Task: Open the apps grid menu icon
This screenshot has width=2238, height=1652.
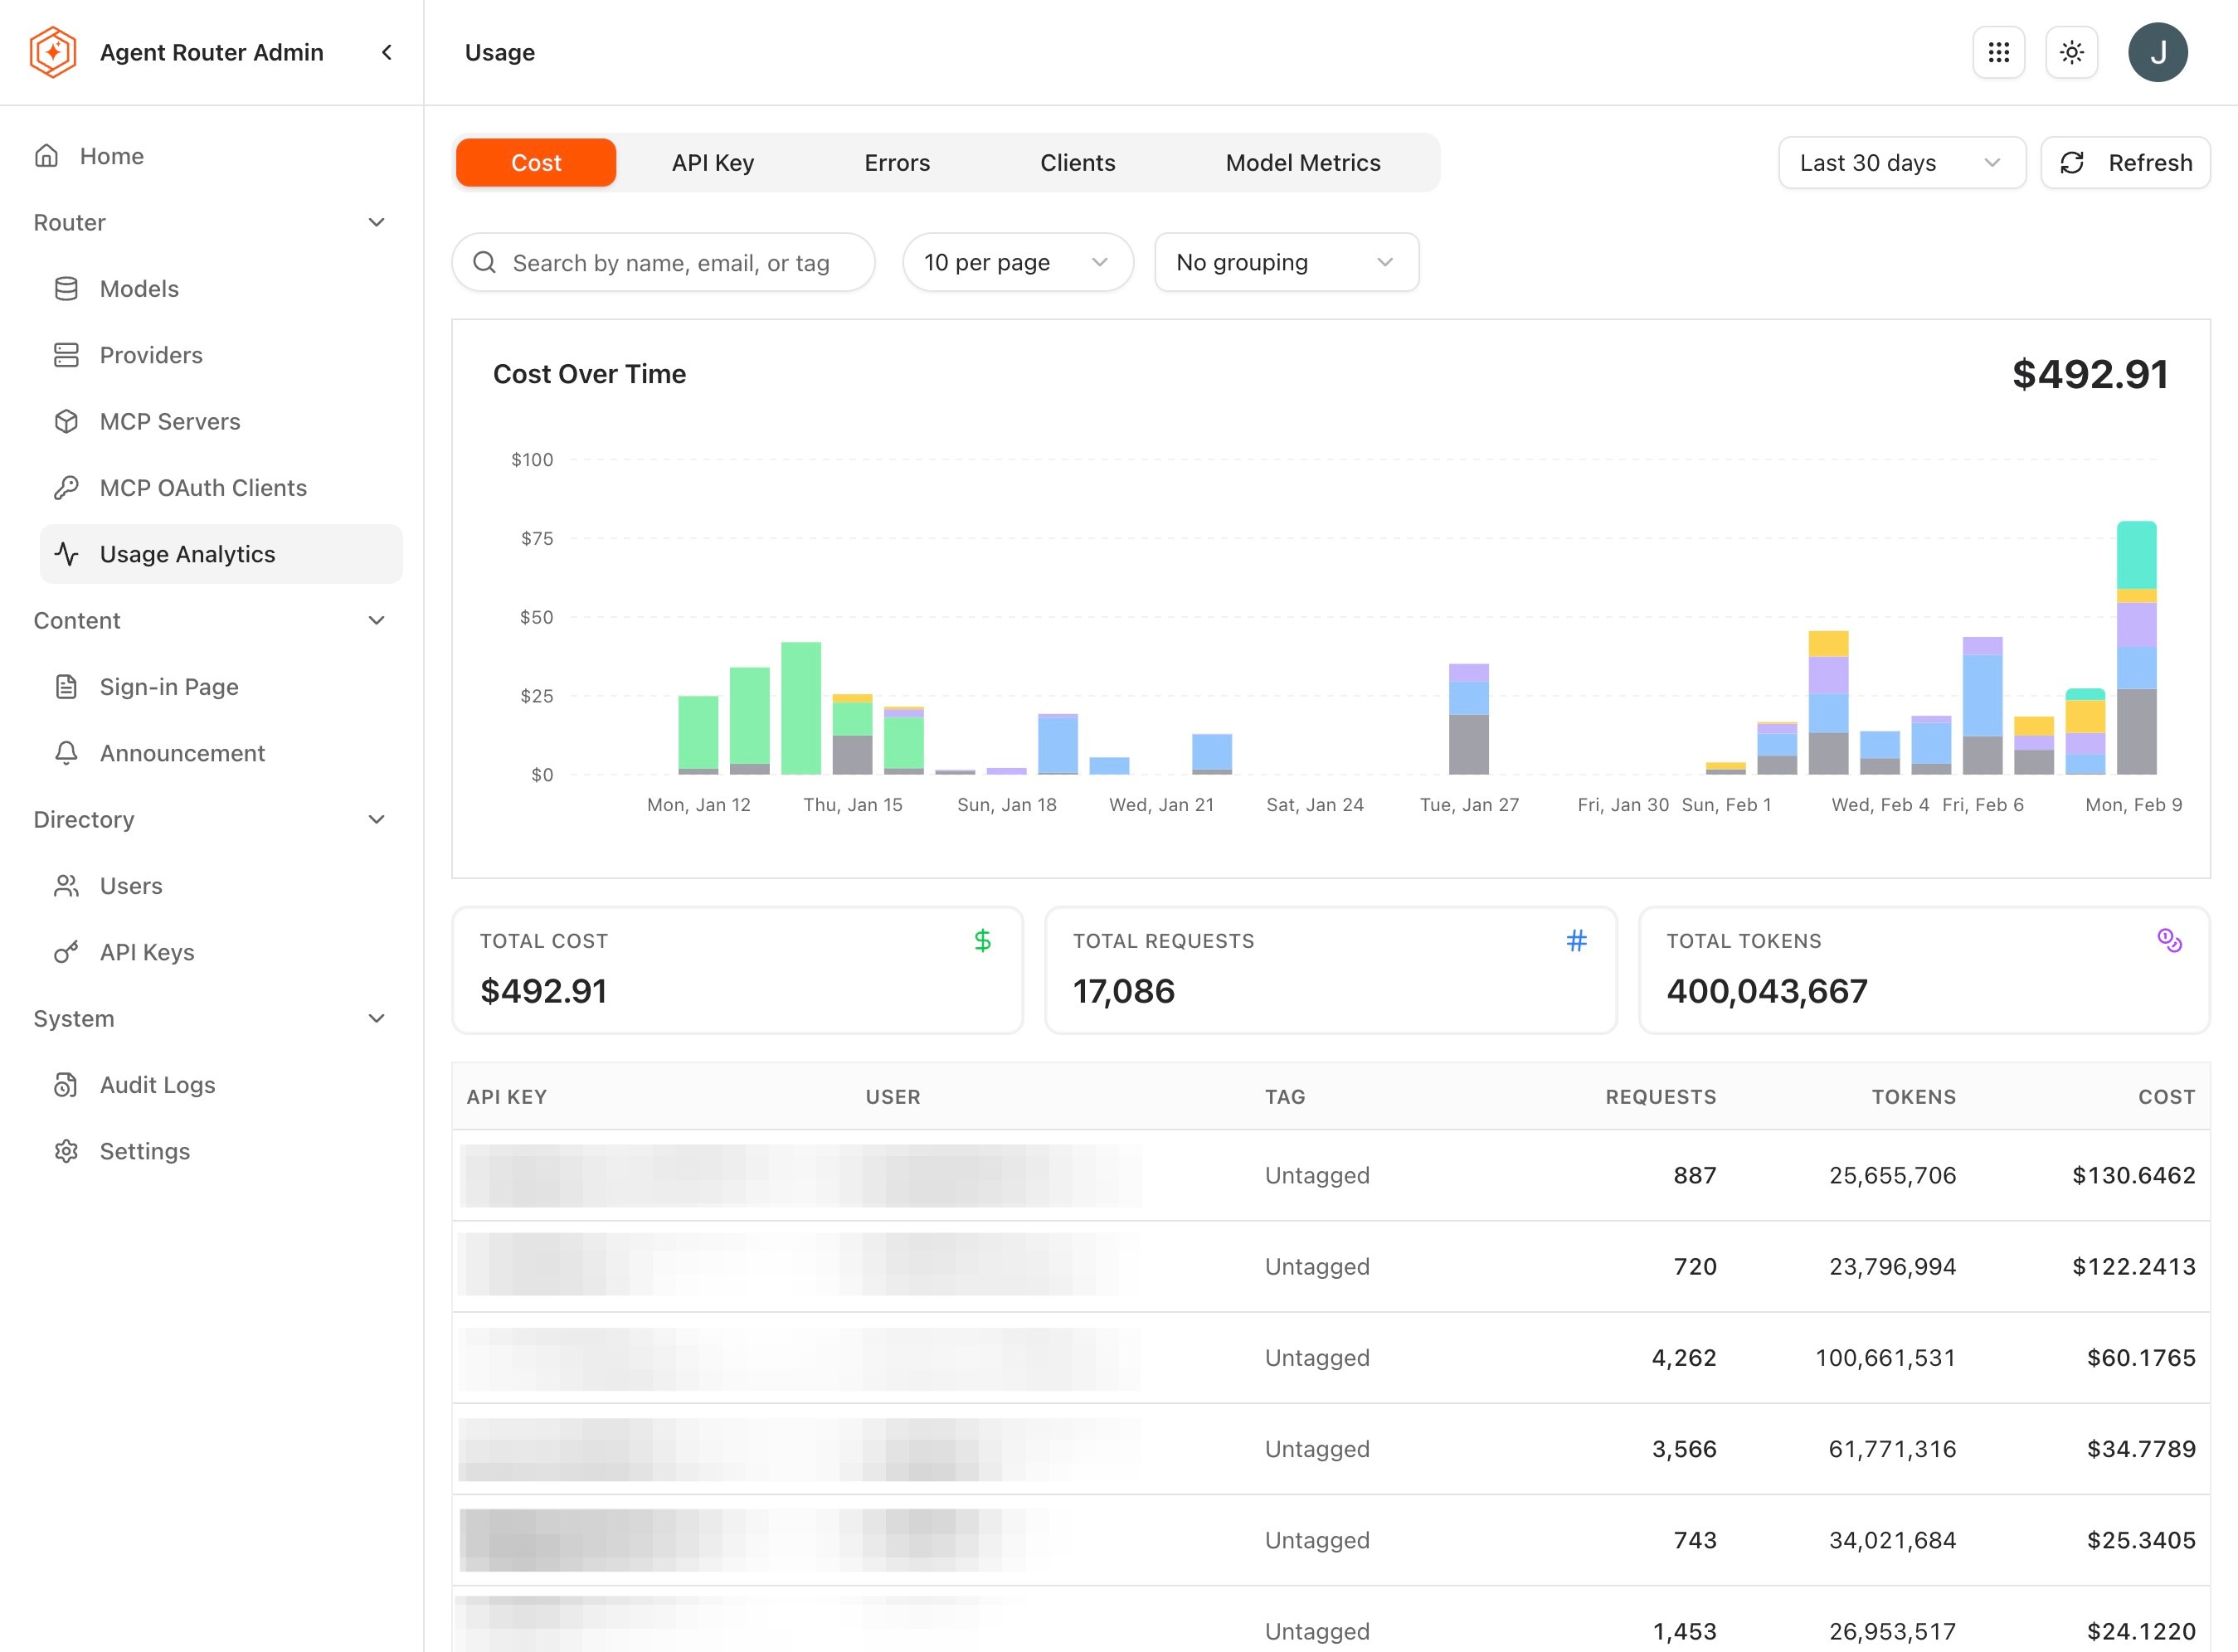Action: pyautogui.click(x=1998, y=52)
